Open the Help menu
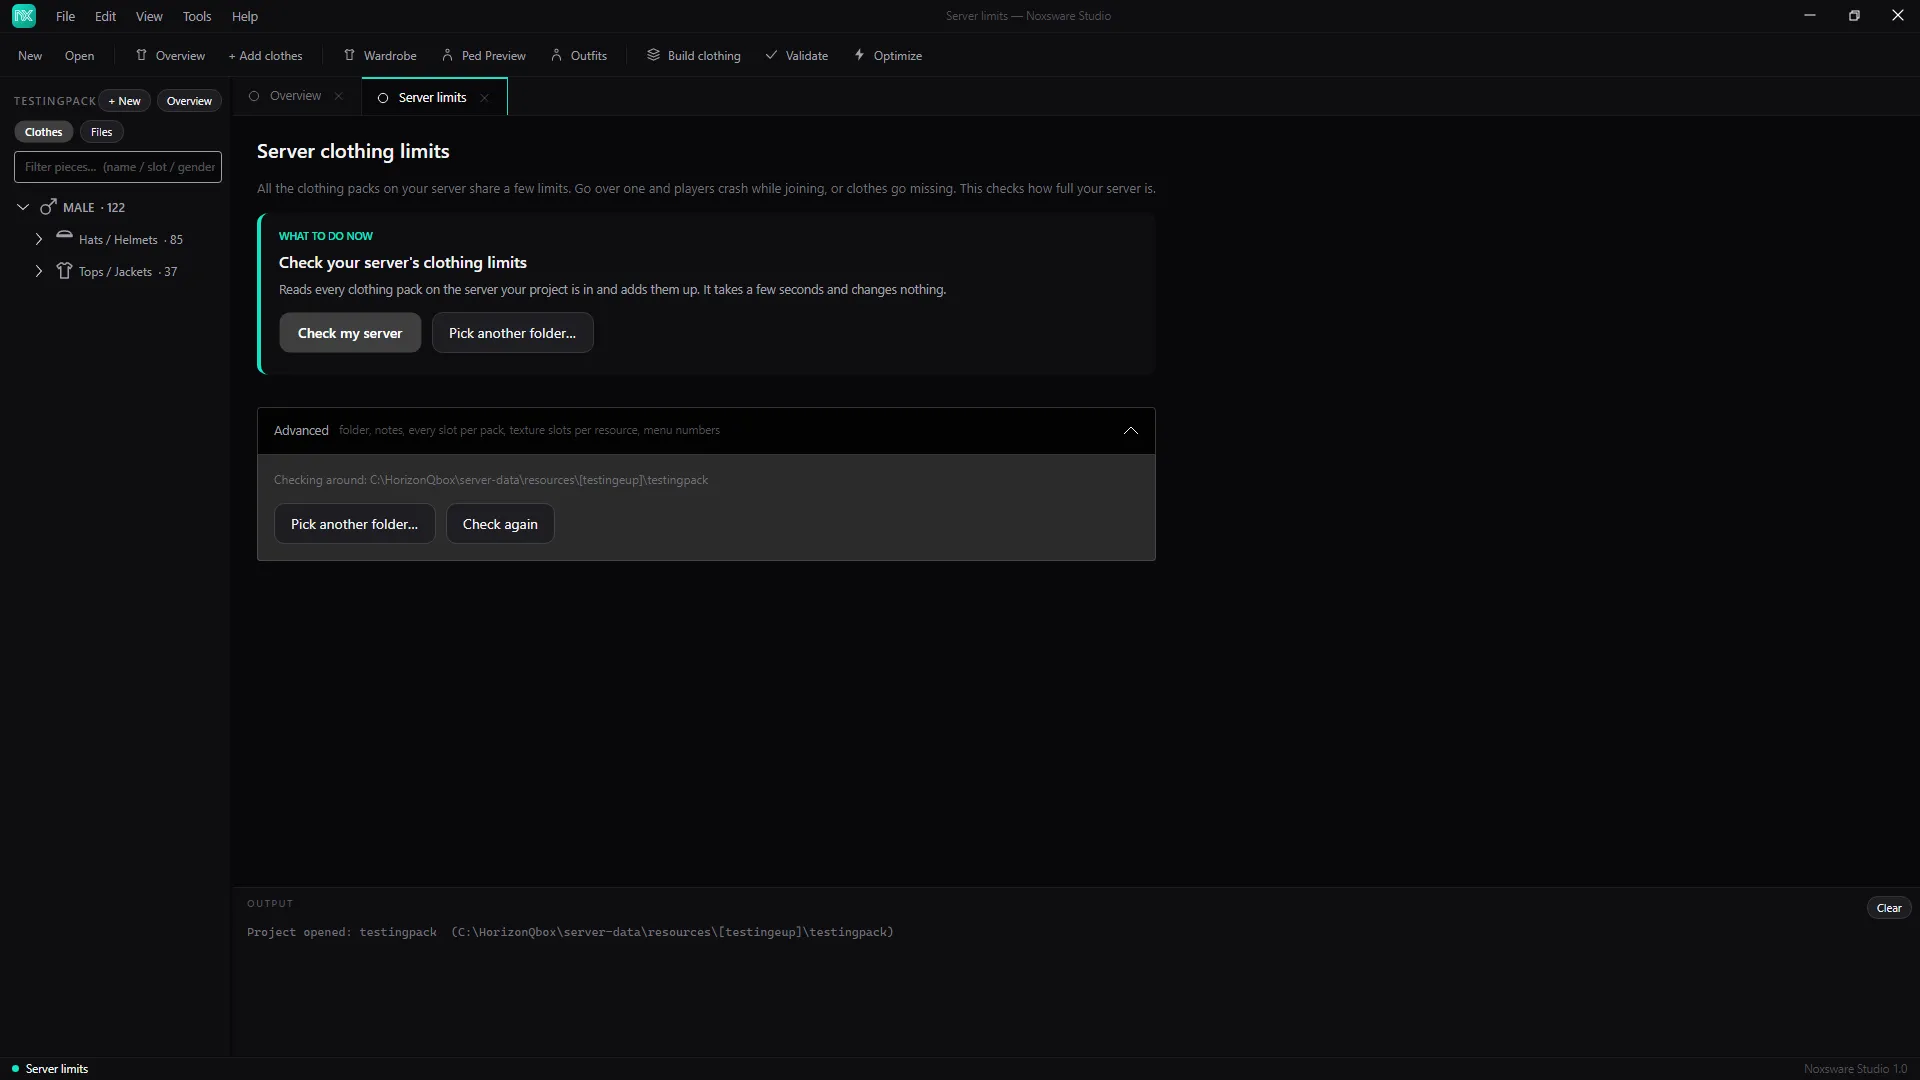 tap(245, 16)
